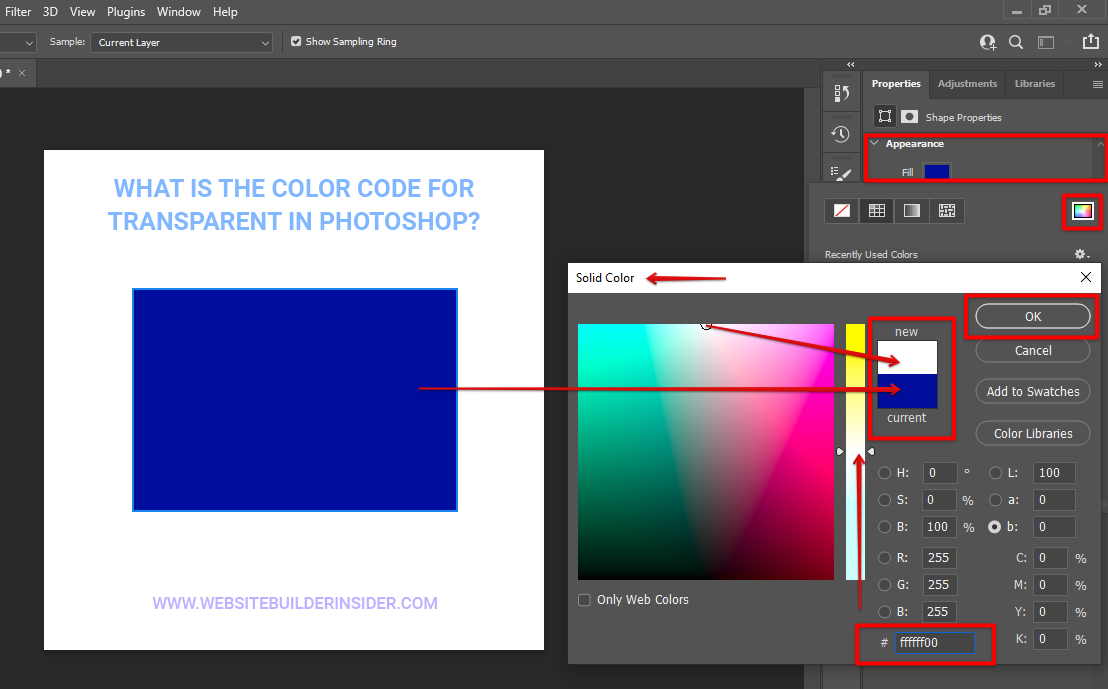Viewport: 1108px width, 689px height.
Task: Choose the Solid Color fill type icon
Action: point(876,211)
